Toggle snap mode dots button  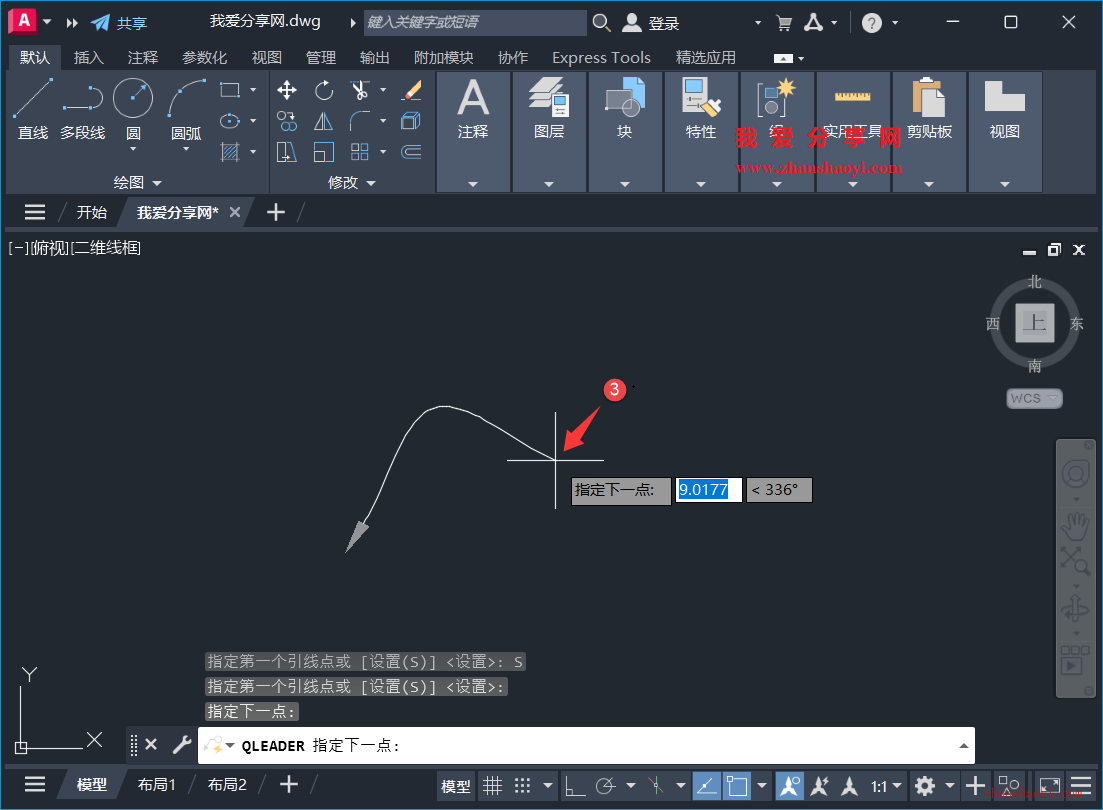[523, 785]
